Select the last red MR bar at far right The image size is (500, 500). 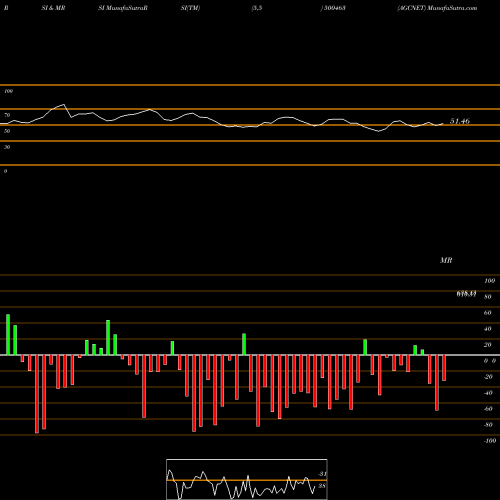tap(444, 368)
